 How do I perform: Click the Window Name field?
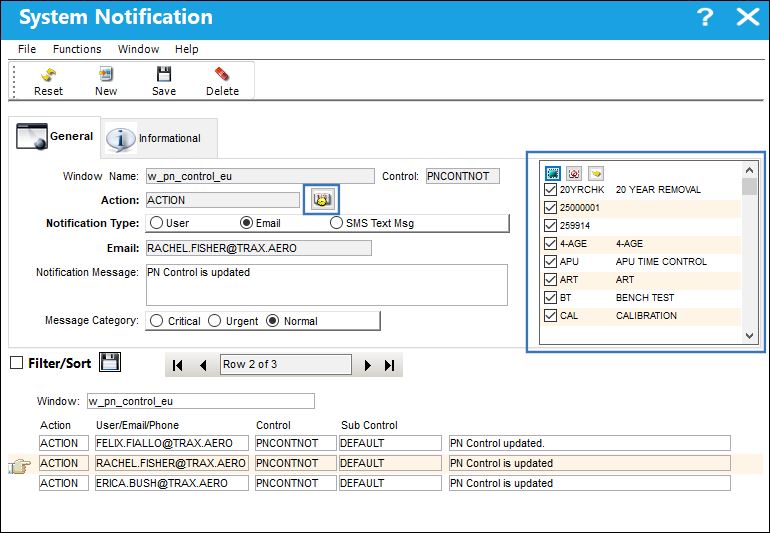(260, 176)
